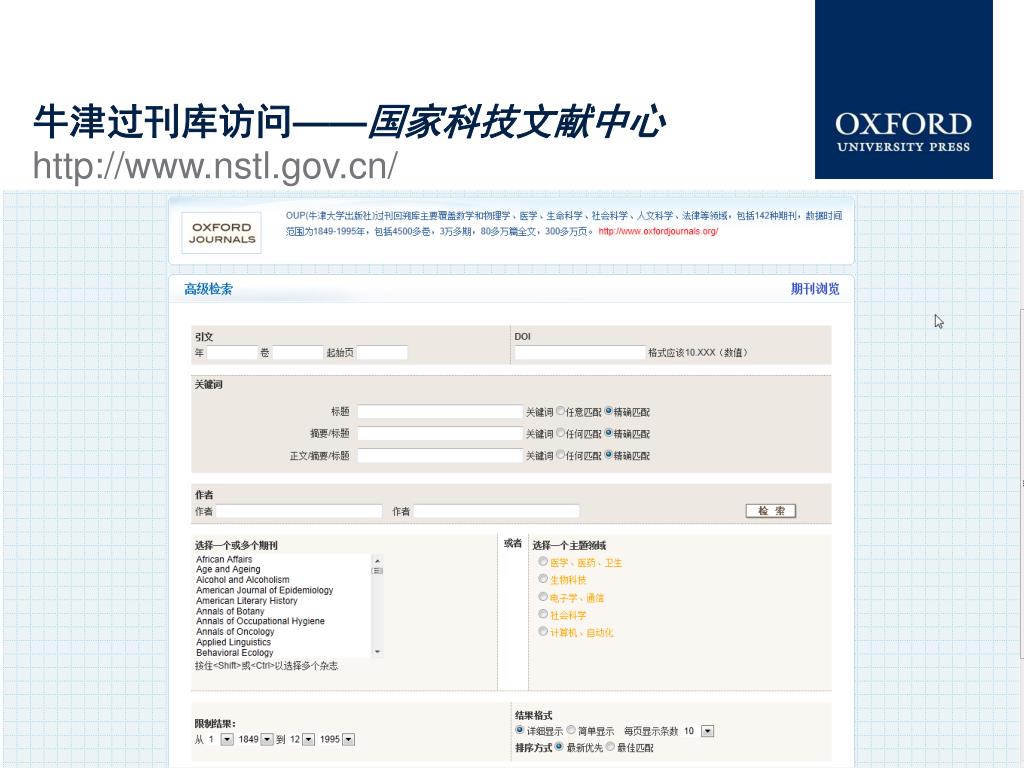Click the Oxford Journals logo

click(x=221, y=232)
